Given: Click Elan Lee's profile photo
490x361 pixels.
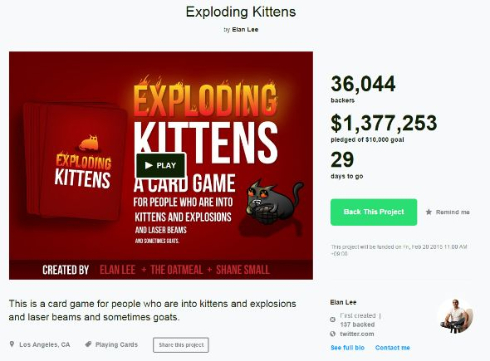Looking at the screenshot, I should (x=456, y=316).
